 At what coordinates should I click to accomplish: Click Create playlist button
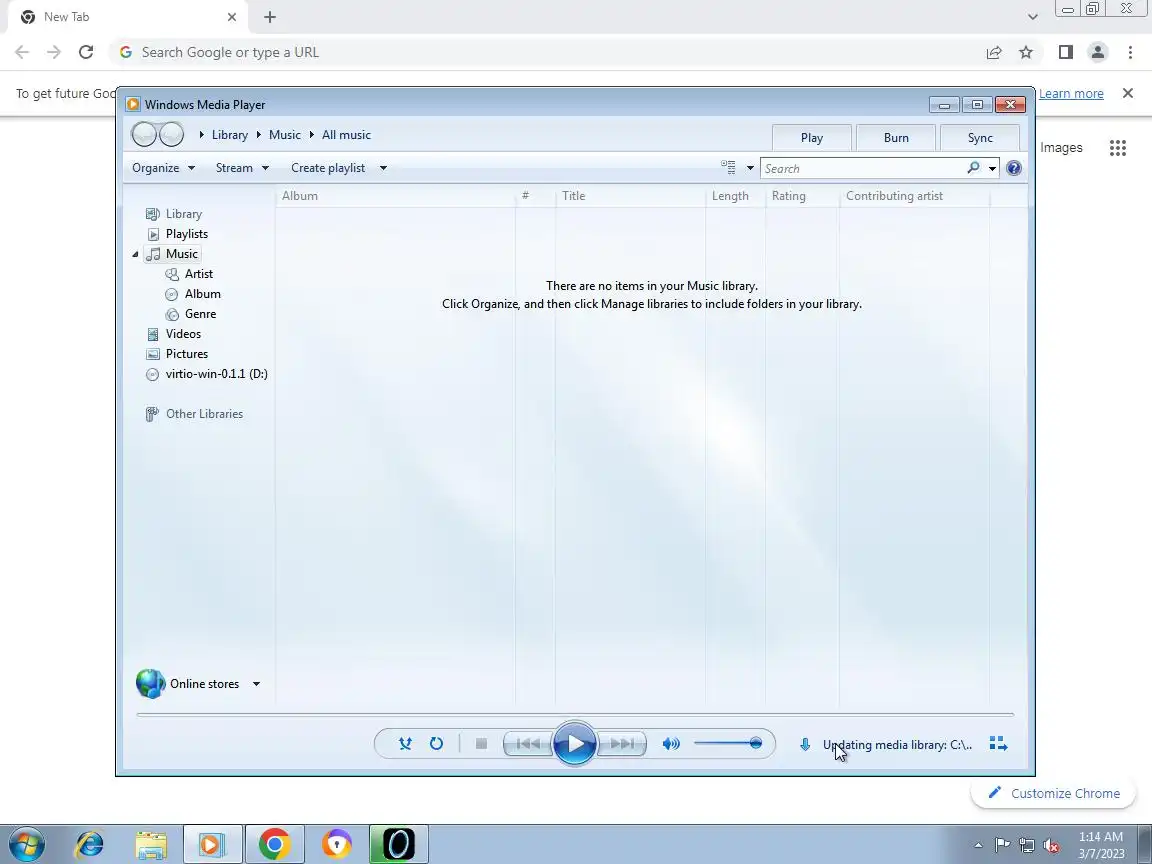[x=328, y=168]
